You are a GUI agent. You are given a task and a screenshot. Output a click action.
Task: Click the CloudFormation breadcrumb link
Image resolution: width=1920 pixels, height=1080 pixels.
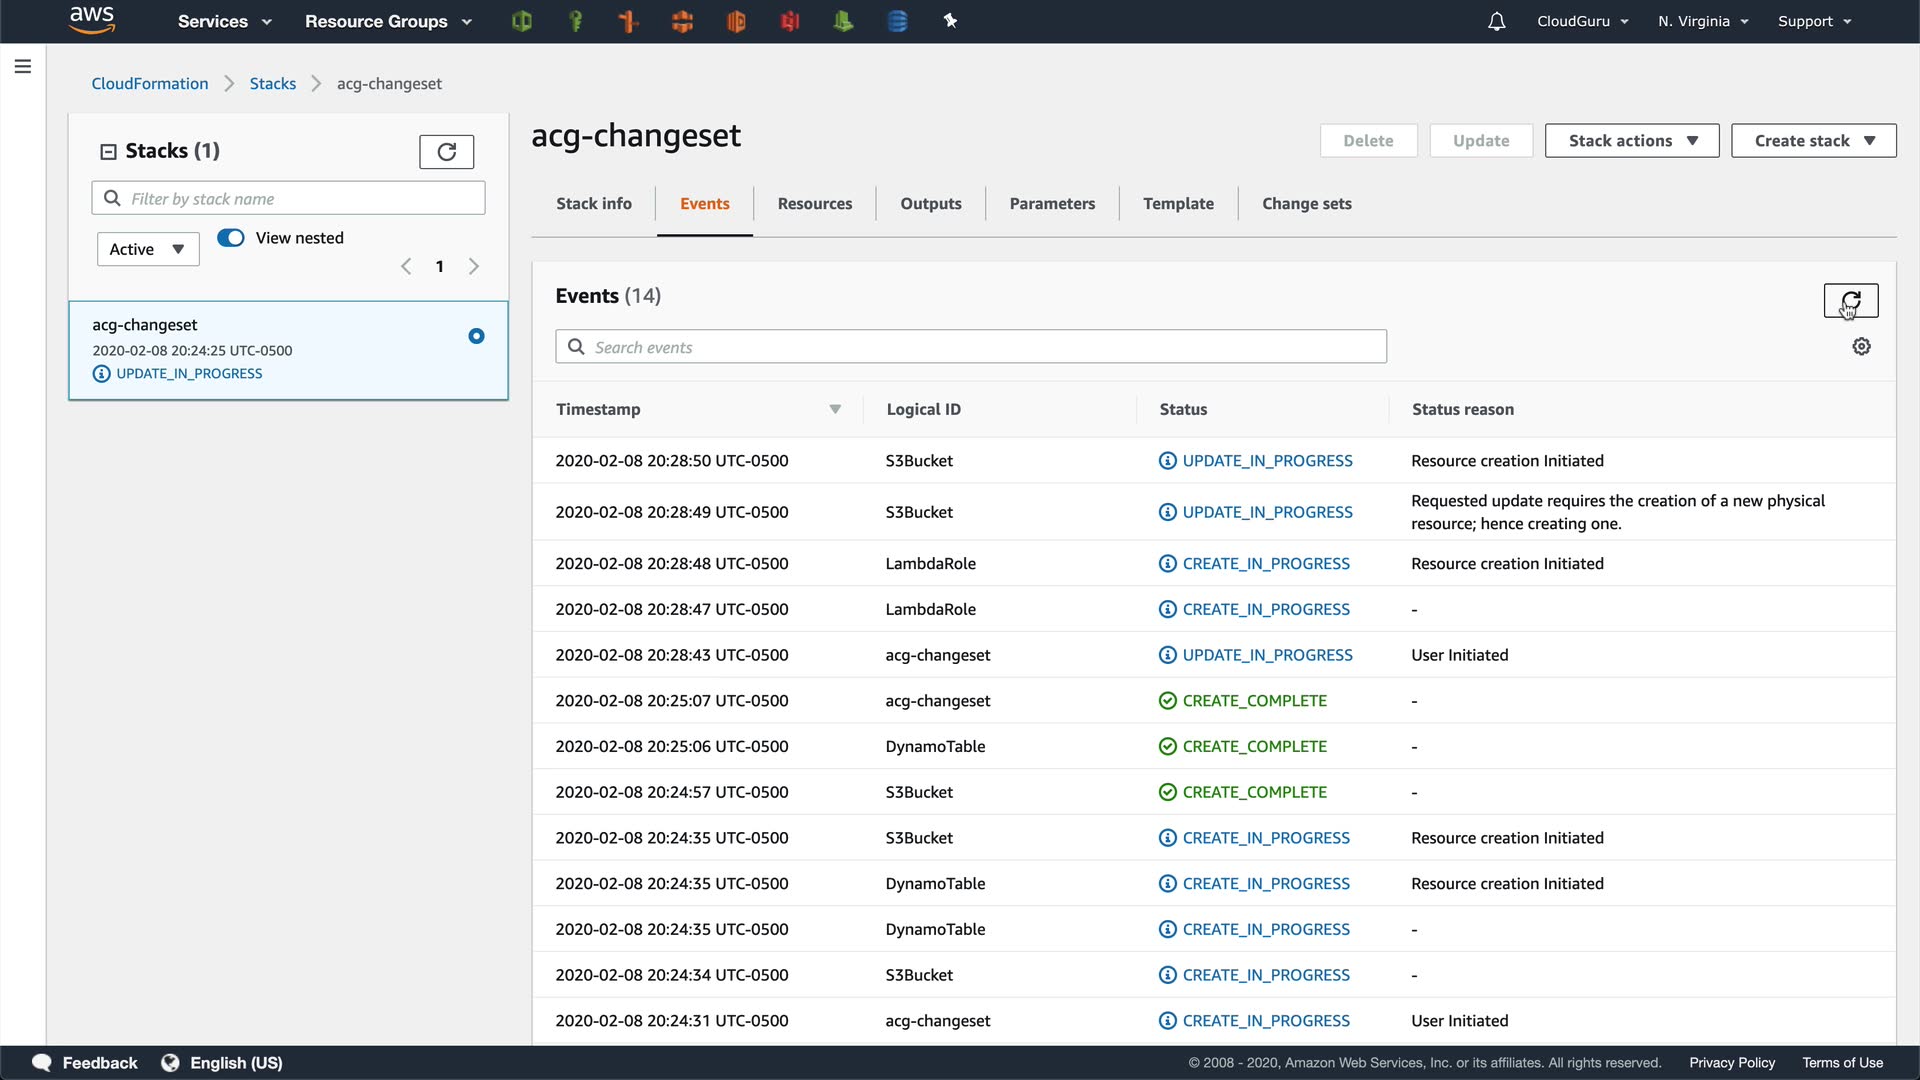point(150,84)
